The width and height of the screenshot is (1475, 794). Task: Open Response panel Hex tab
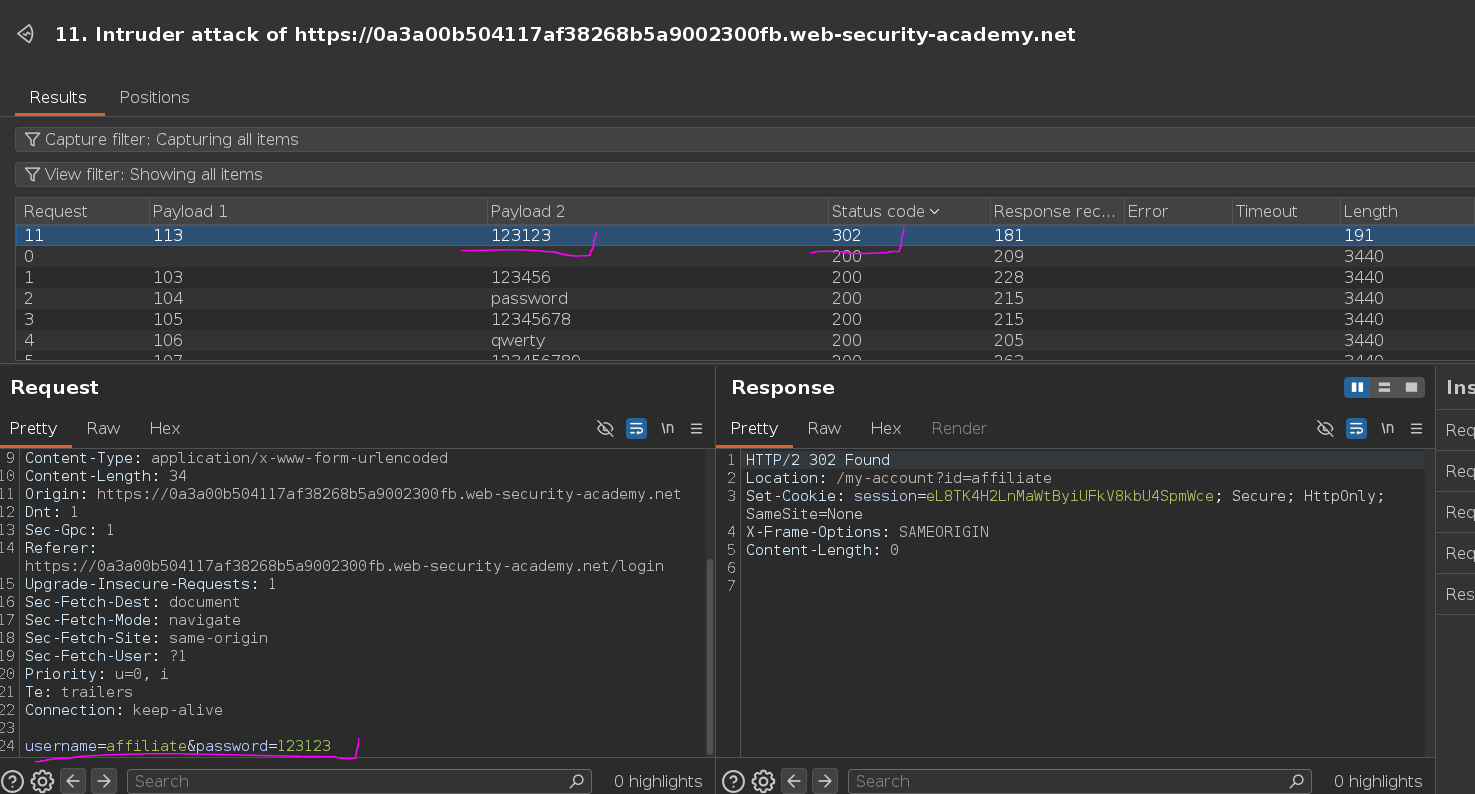pos(886,428)
